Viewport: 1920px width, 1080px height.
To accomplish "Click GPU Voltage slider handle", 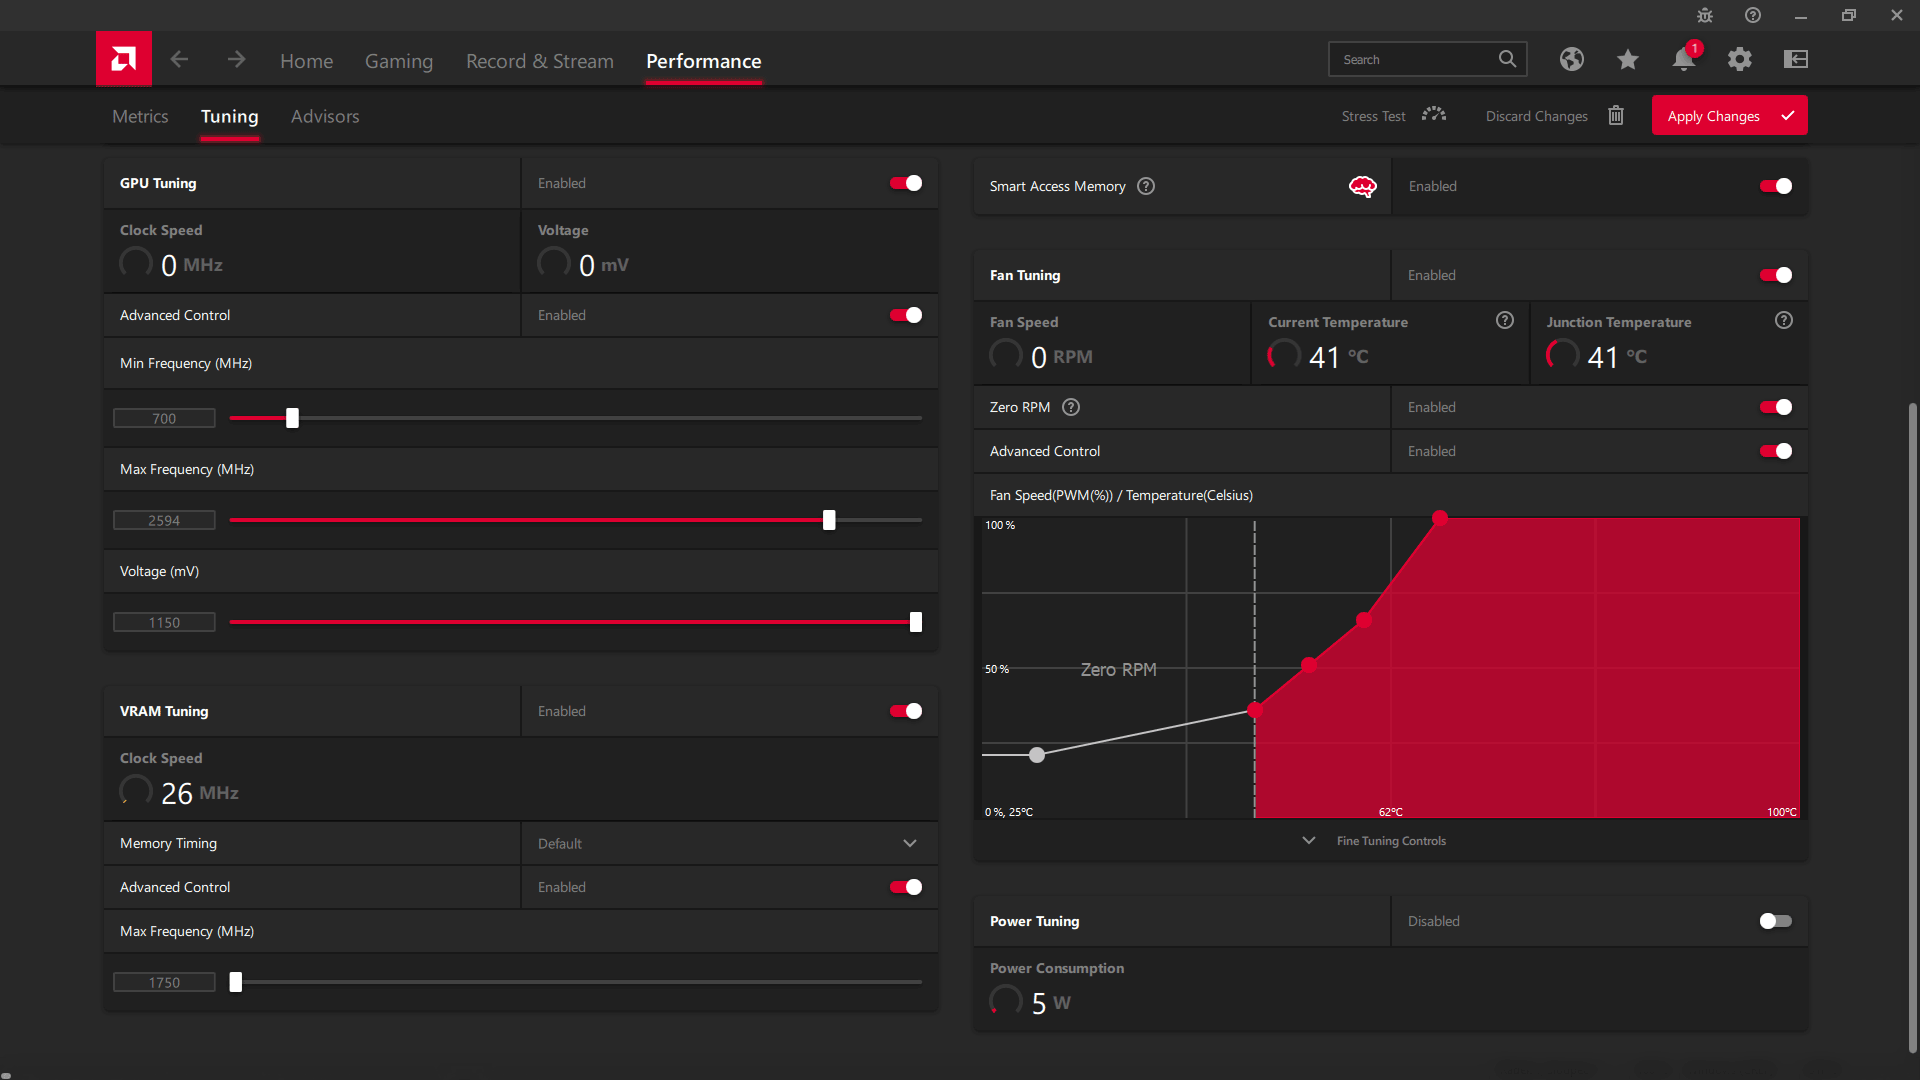I will 916,622.
